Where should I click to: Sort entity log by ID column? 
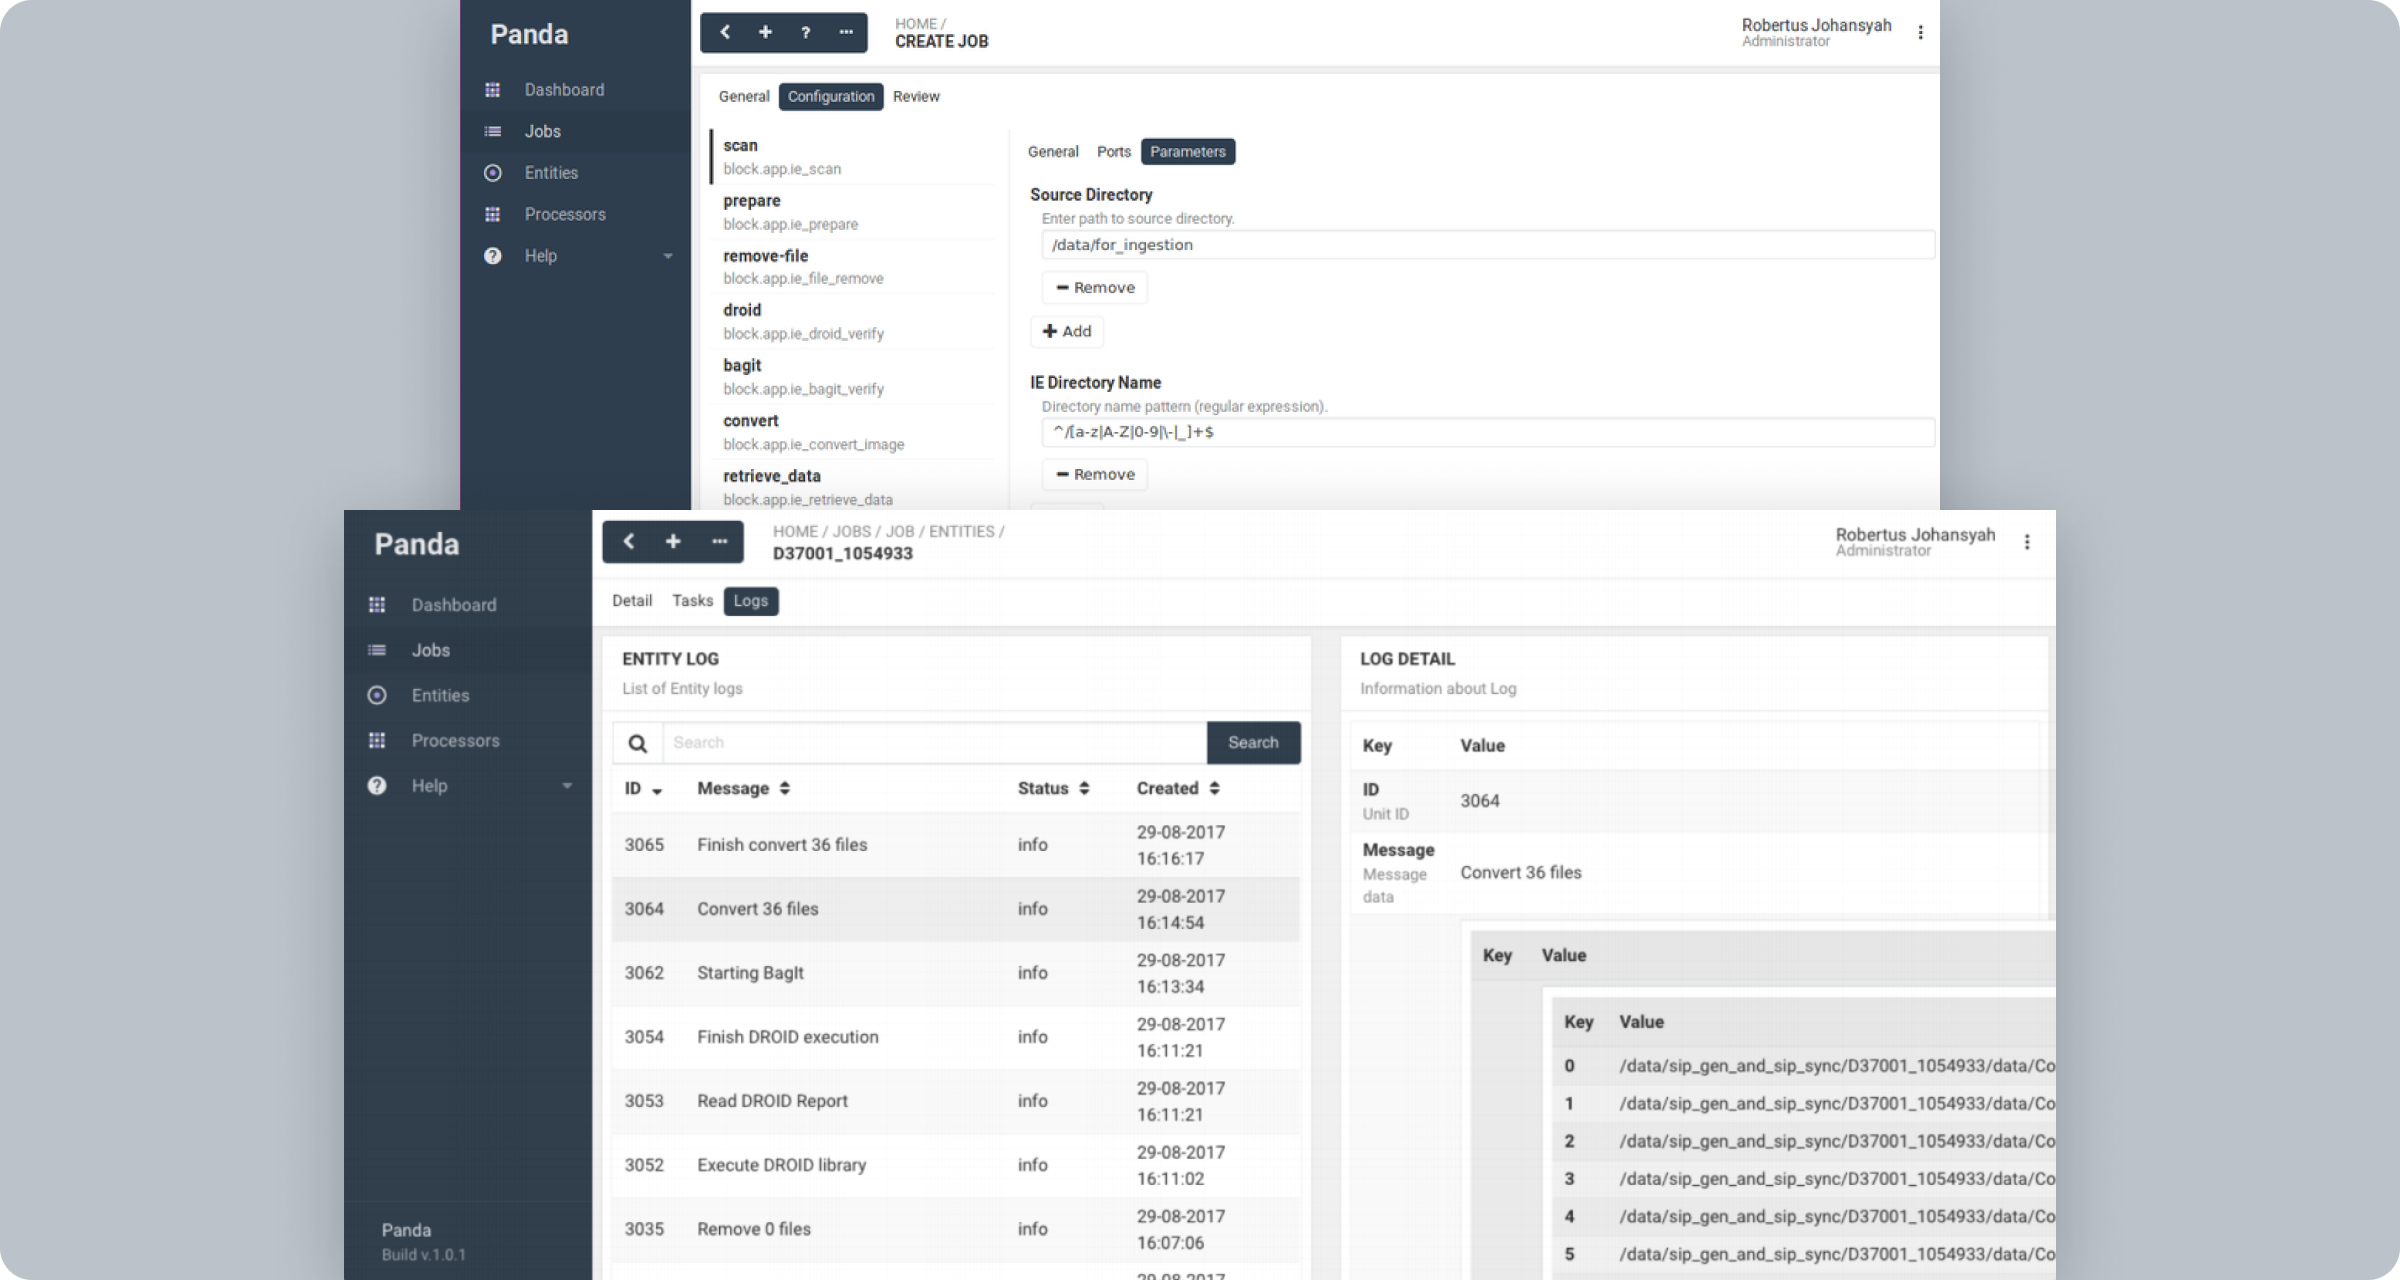644,789
